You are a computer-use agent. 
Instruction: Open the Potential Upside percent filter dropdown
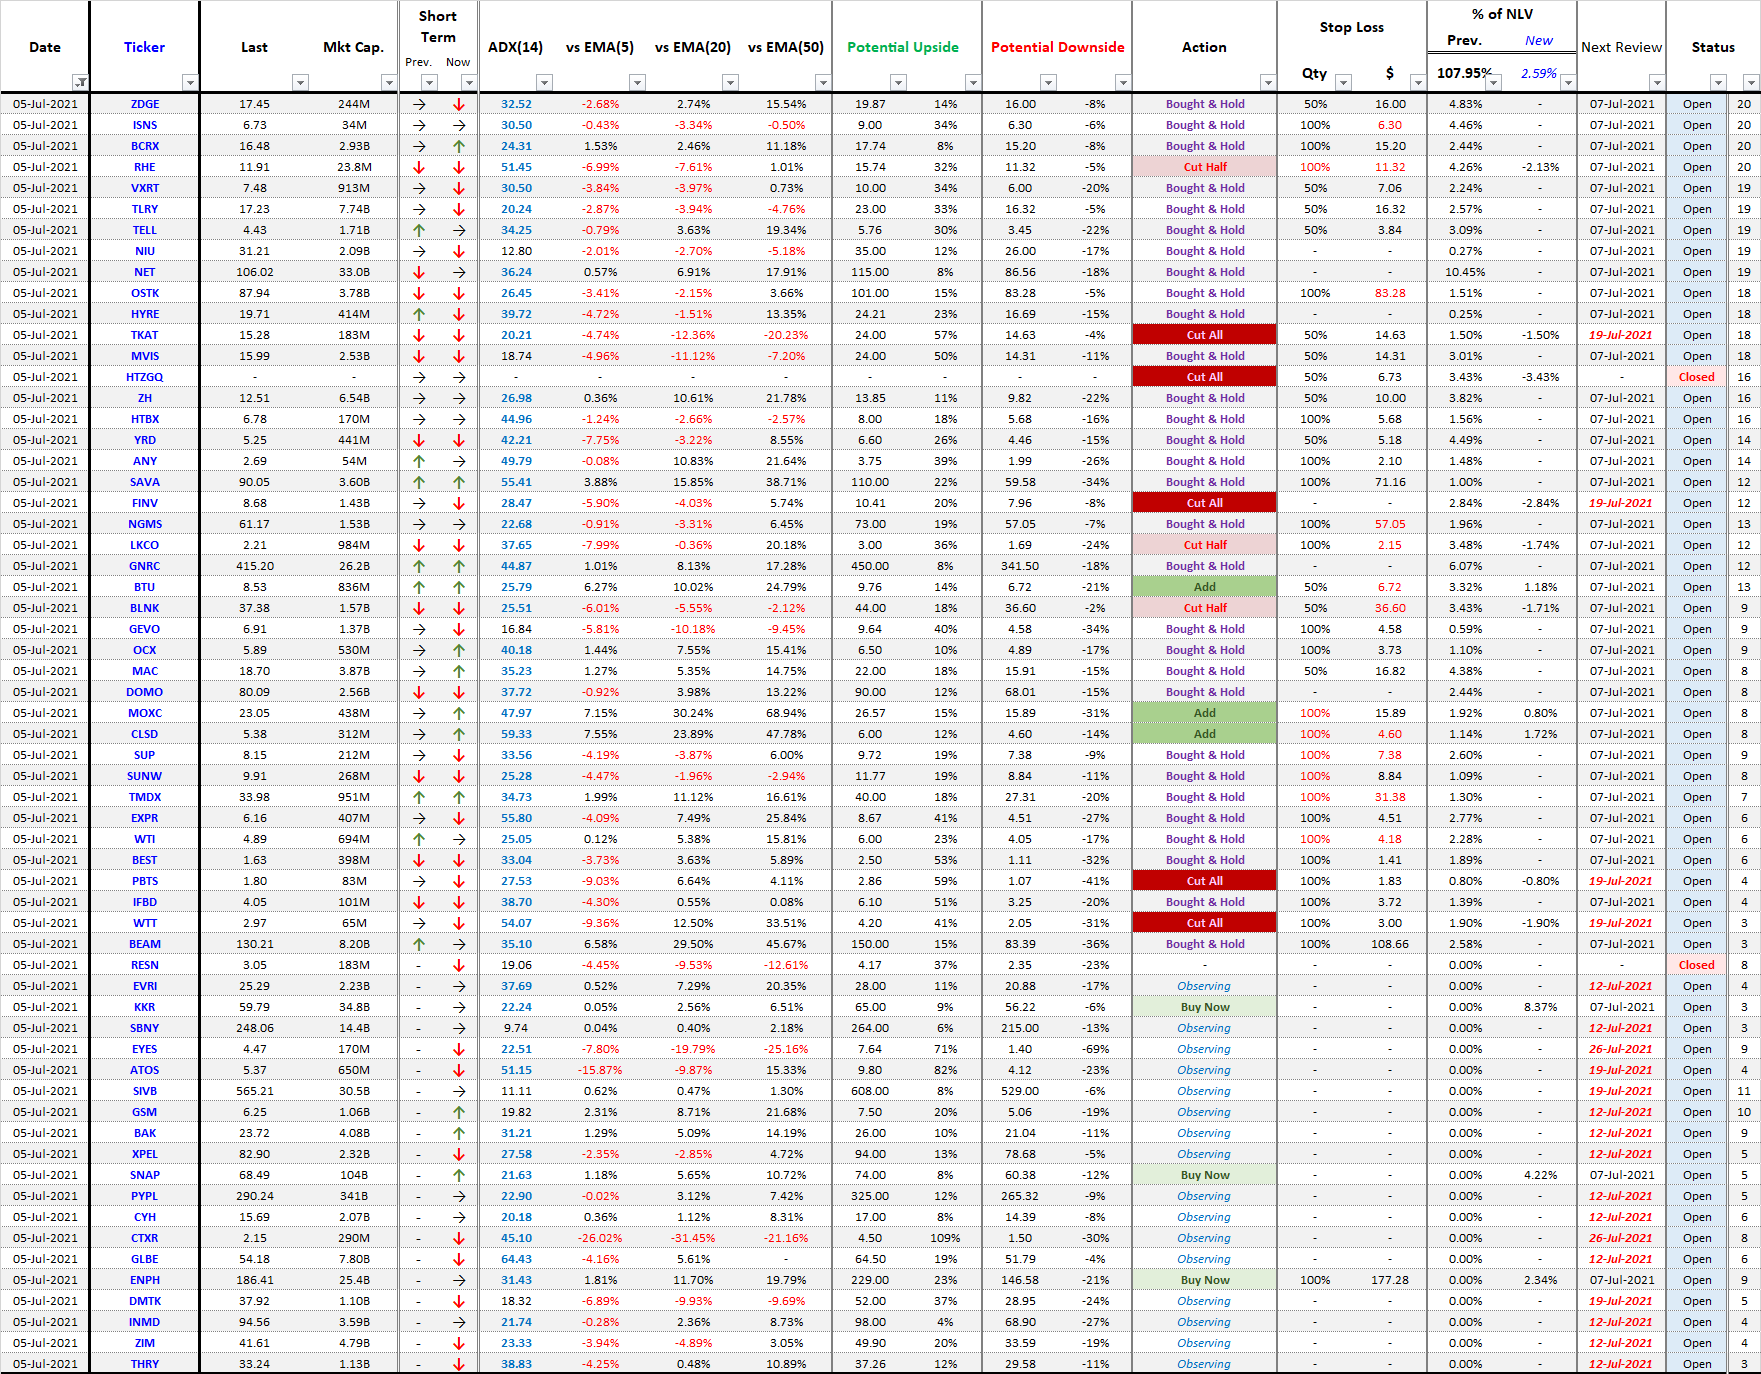click(x=972, y=82)
